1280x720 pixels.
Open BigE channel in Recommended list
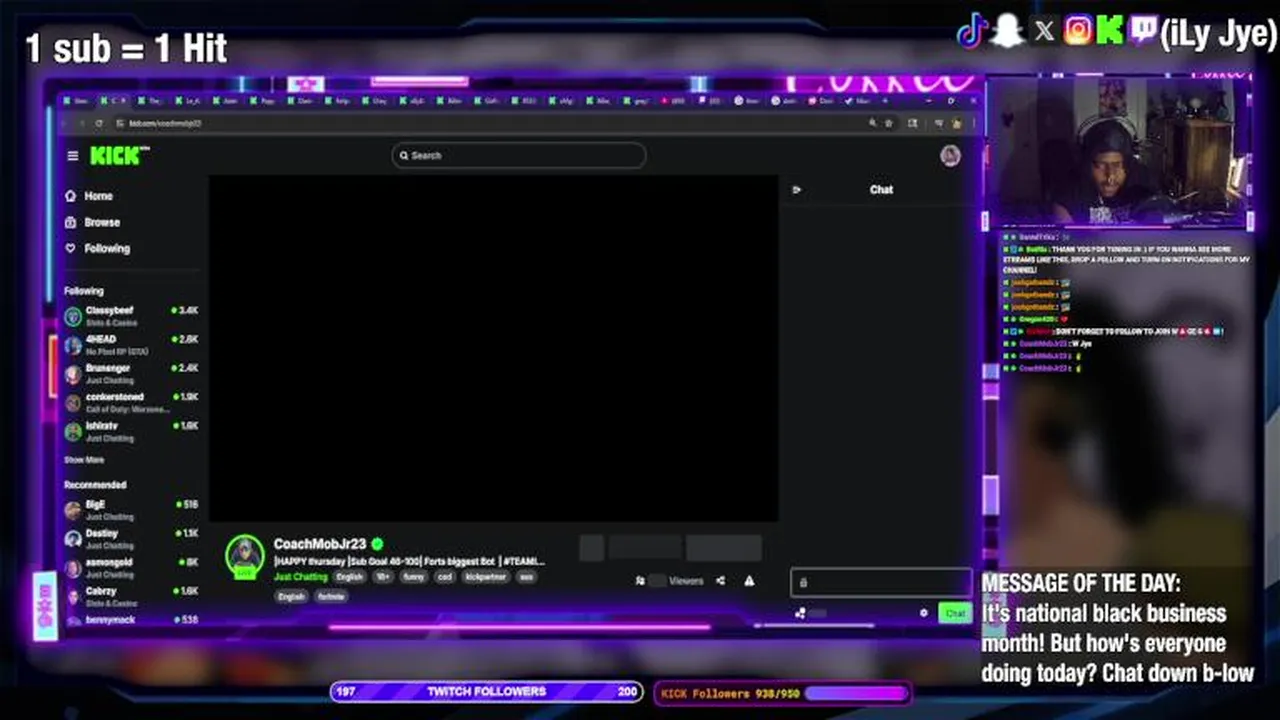pos(133,510)
